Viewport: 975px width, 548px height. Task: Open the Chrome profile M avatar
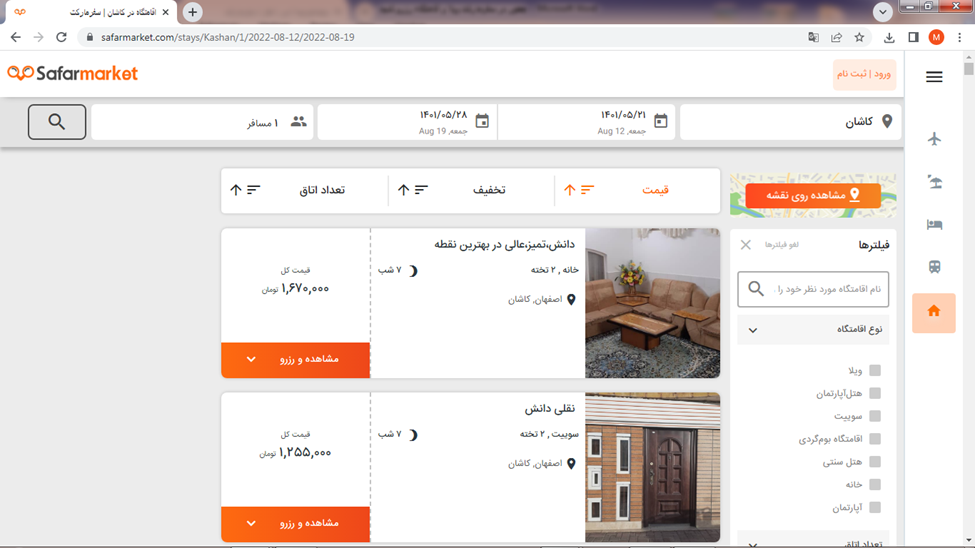tap(936, 37)
